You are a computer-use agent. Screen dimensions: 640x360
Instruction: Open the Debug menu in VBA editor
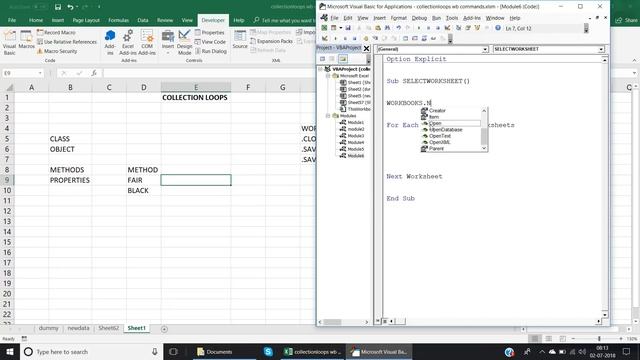pos(419,18)
